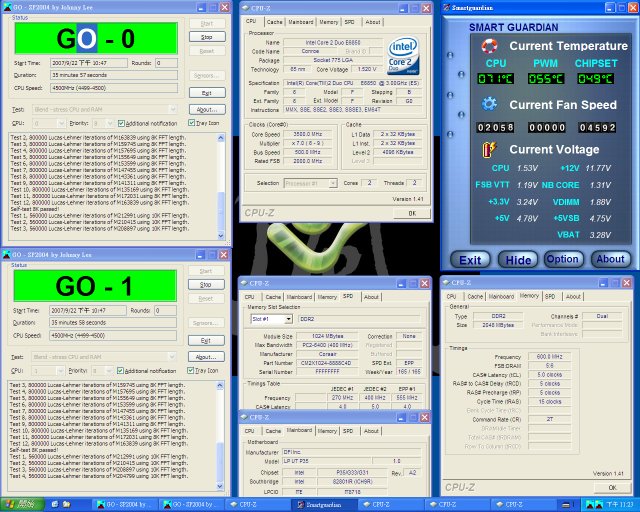Click Duration field in GO - 1 window
The width and height of the screenshot is (640, 512).
coord(113,323)
